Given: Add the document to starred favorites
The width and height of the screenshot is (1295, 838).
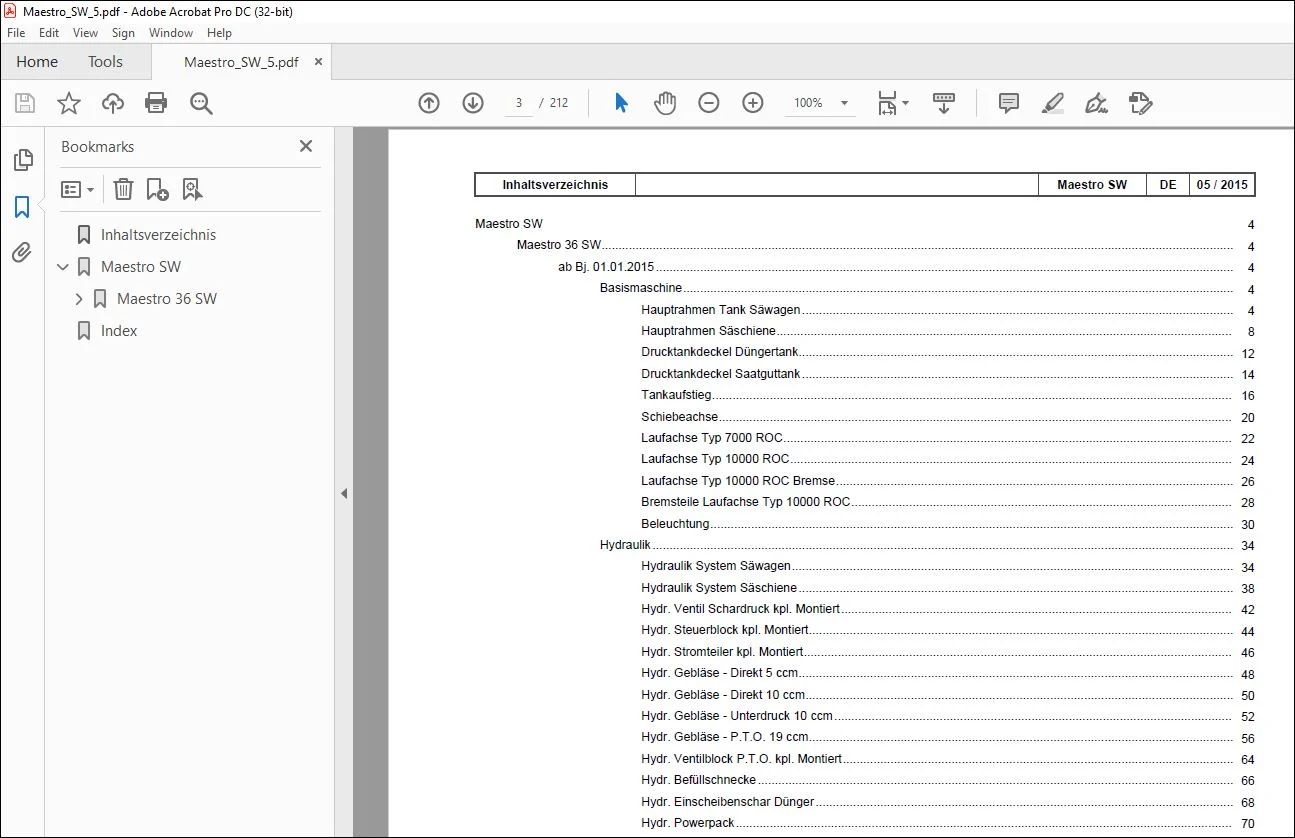Looking at the screenshot, I should [x=69, y=103].
